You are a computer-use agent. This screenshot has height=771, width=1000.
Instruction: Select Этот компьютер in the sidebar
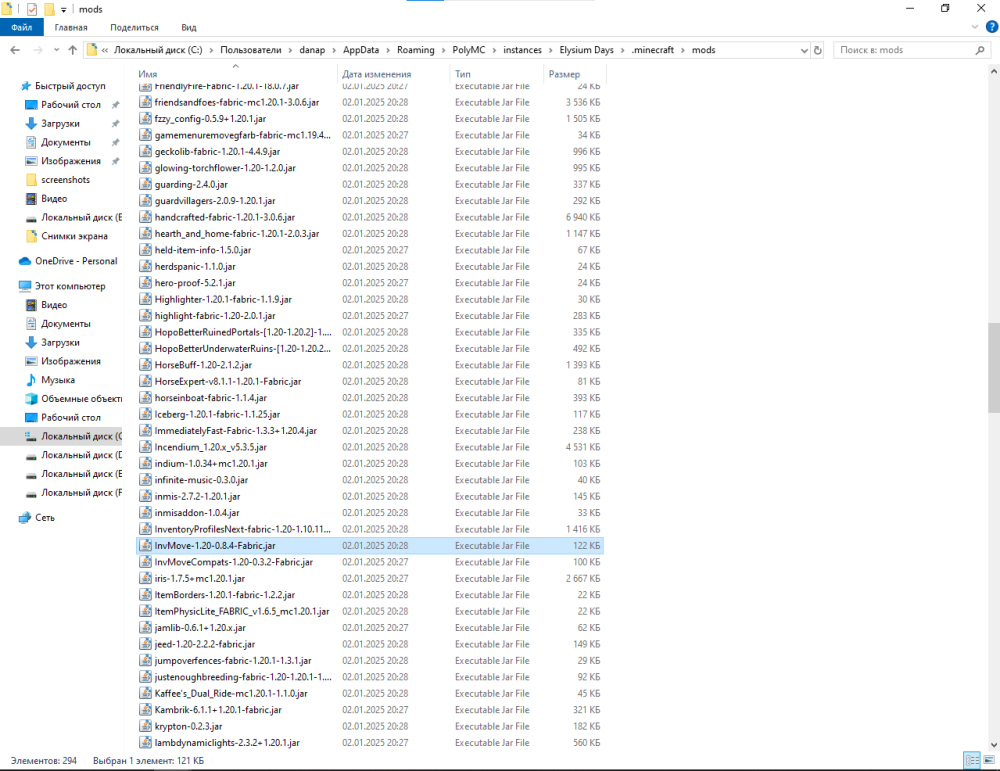[x=62, y=286]
